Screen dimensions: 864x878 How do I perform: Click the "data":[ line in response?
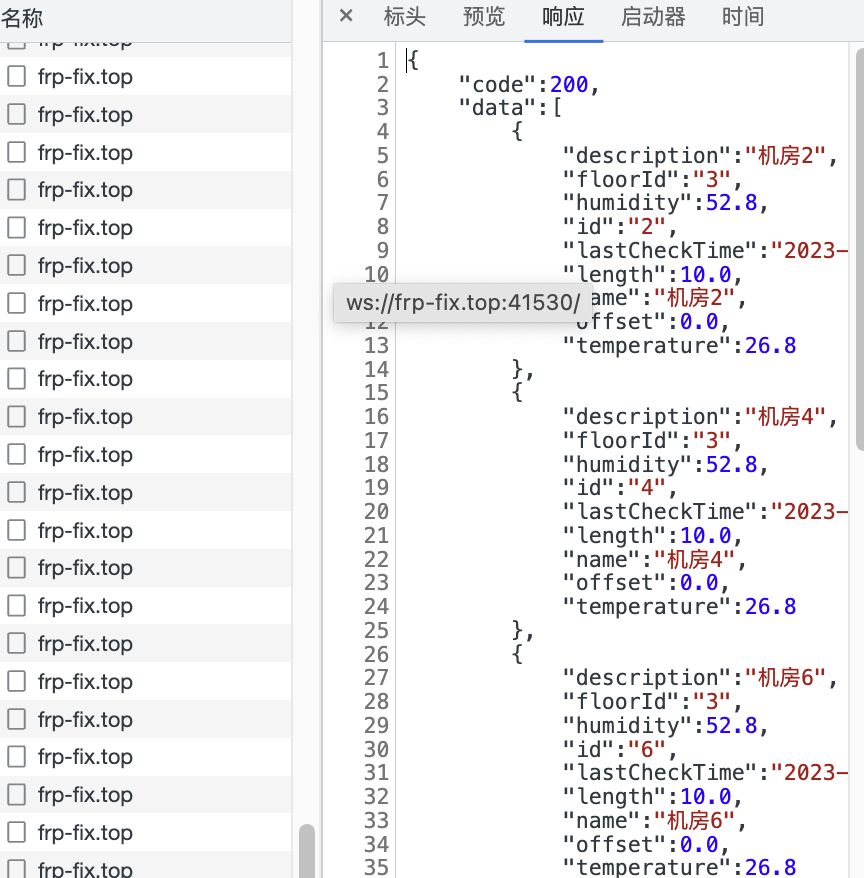[509, 108]
